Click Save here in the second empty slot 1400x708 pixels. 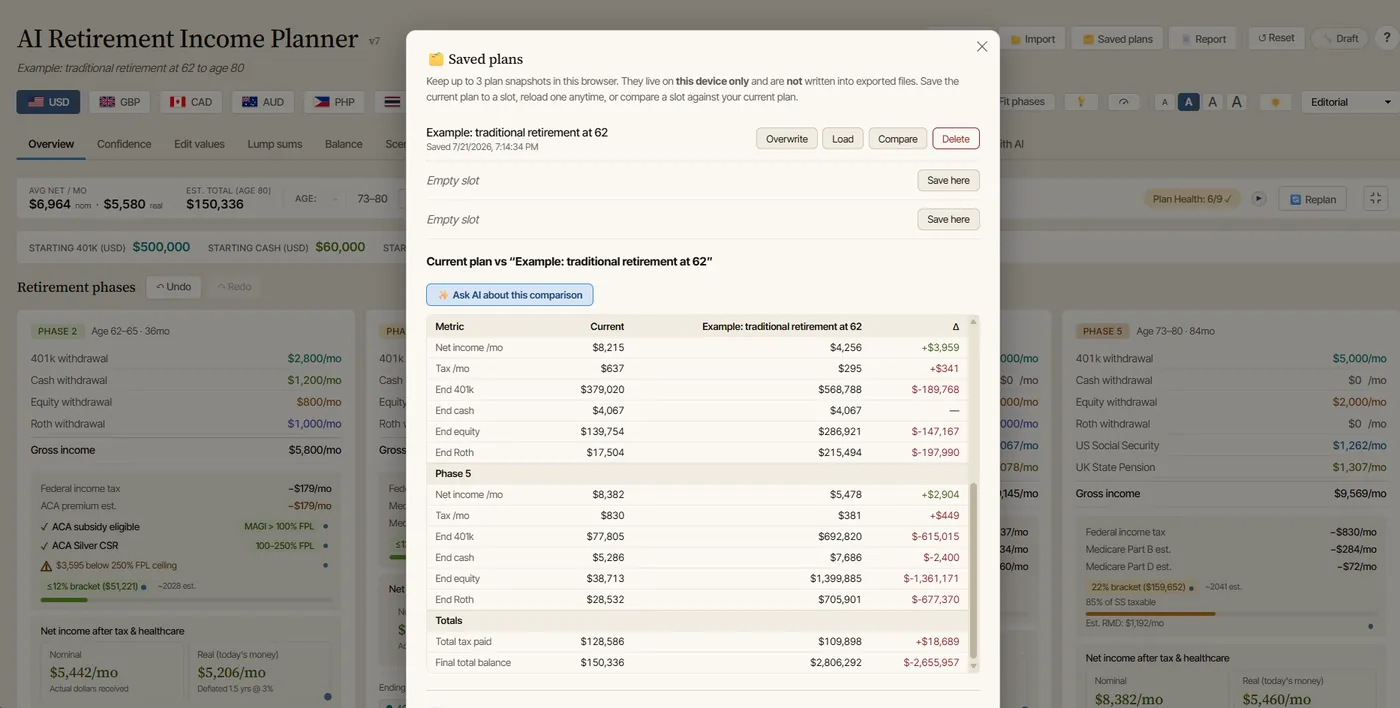pyautogui.click(x=948, y=219)
